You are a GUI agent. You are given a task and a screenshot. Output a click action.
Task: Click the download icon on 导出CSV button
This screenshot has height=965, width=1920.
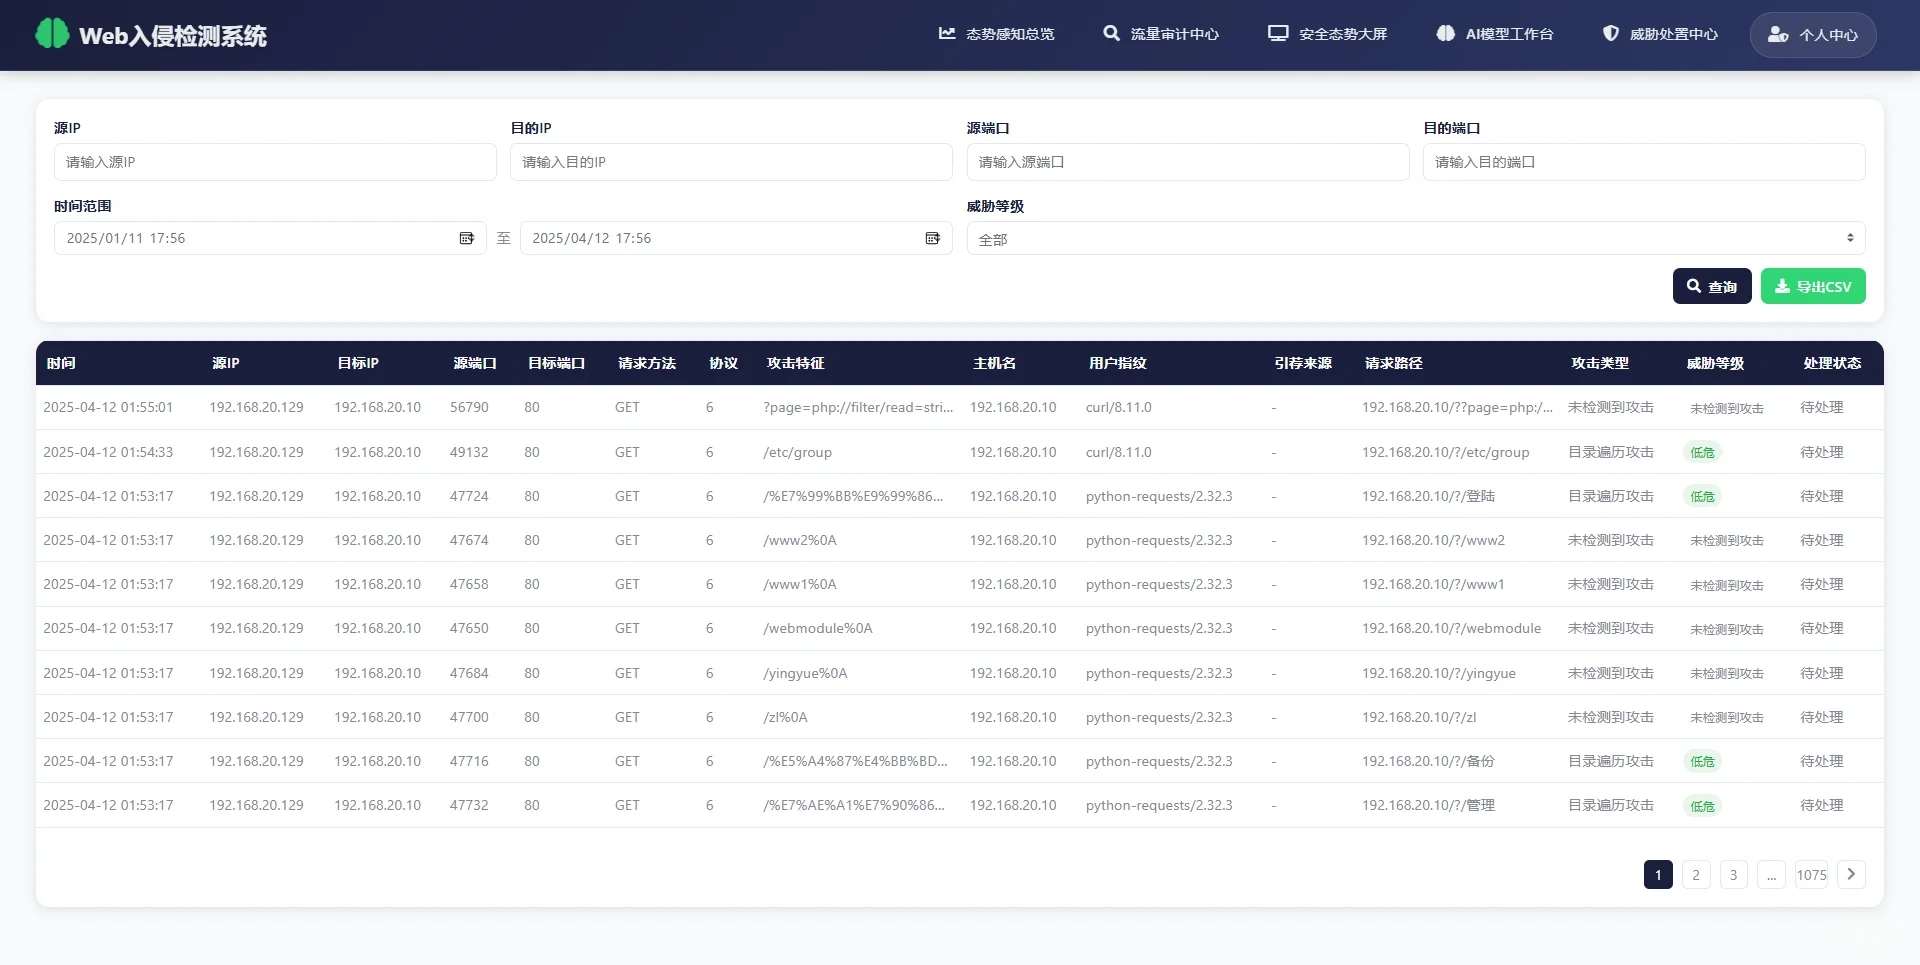point(1782,286)
